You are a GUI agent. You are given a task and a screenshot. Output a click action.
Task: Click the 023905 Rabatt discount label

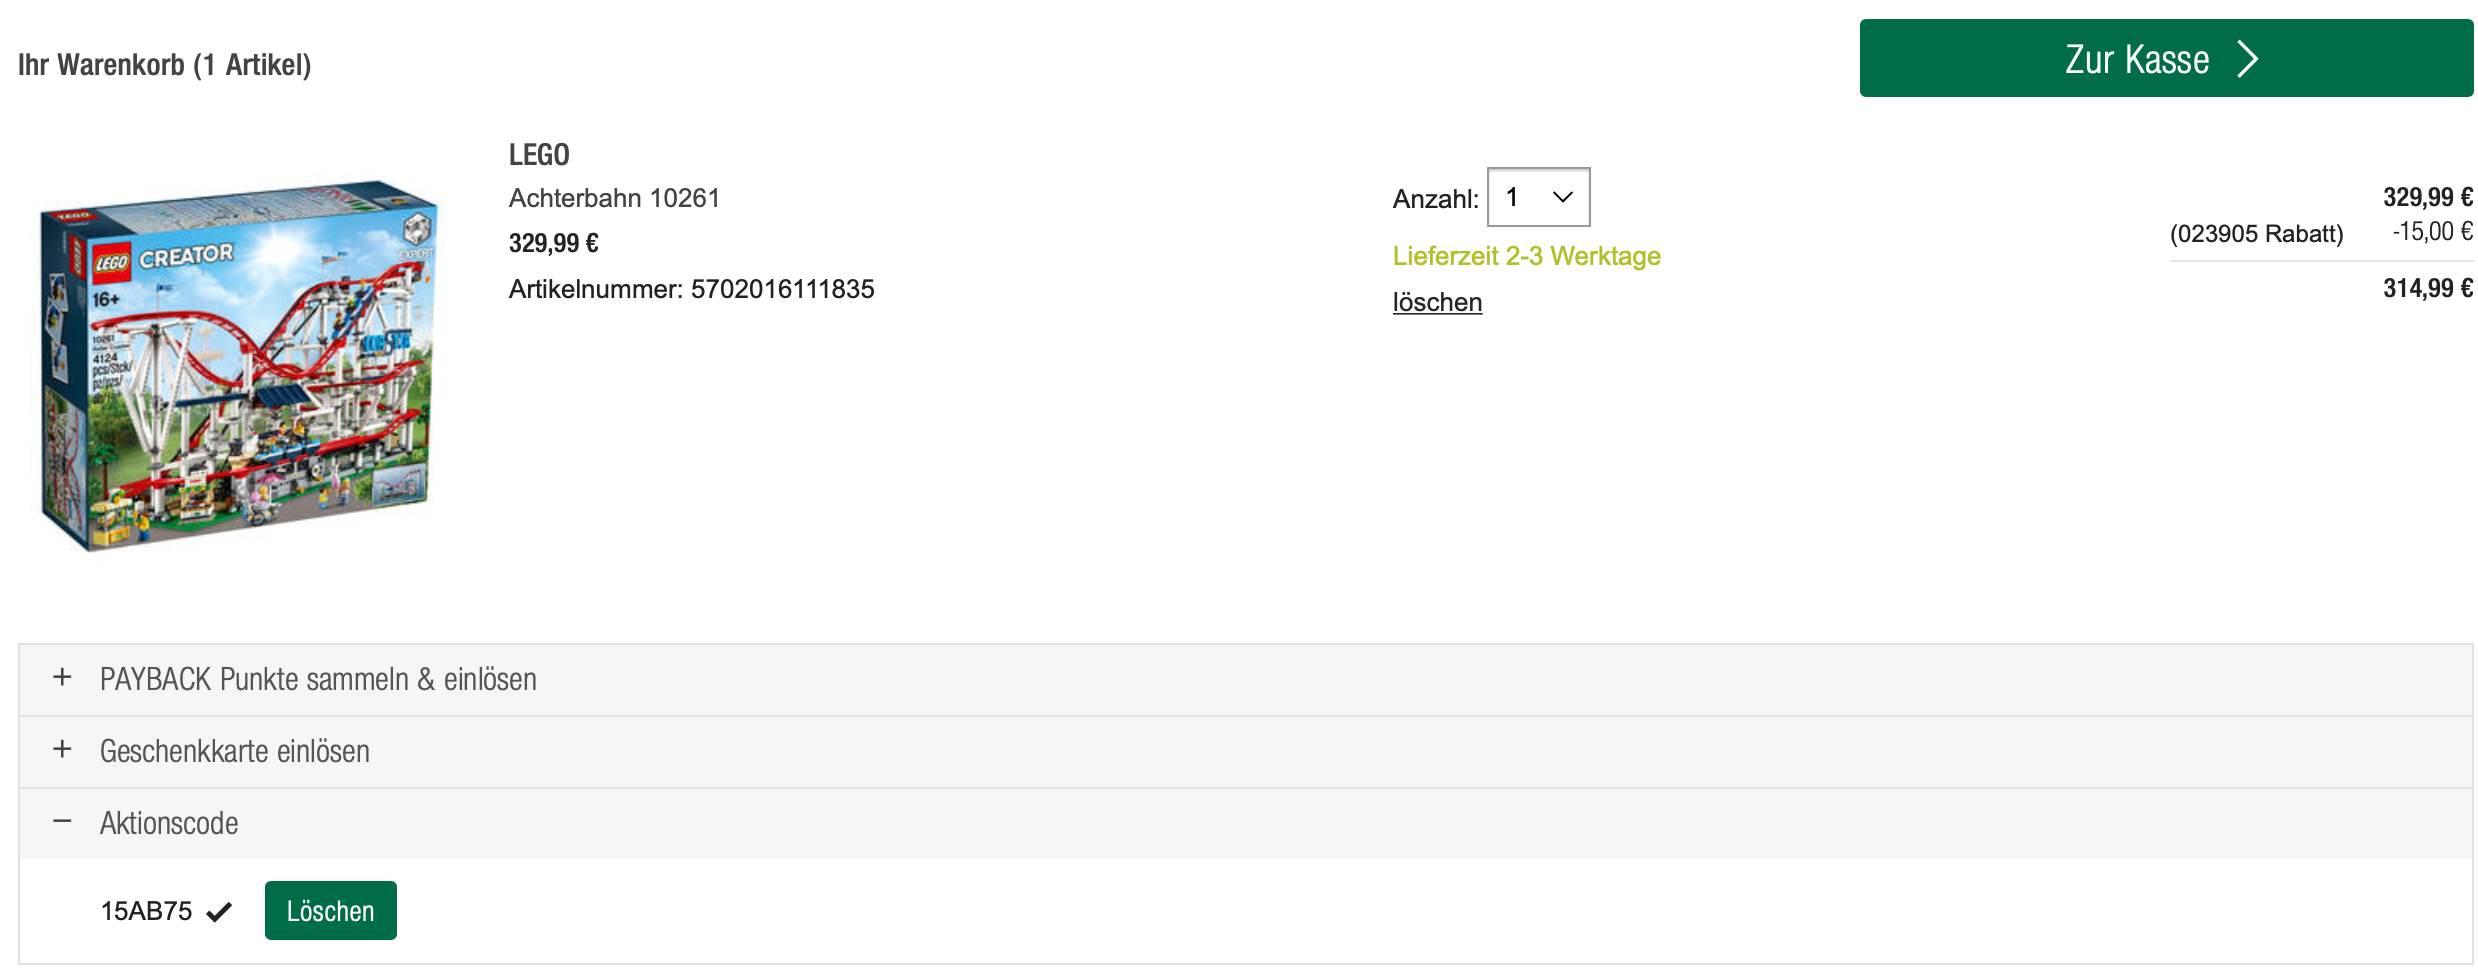pyautogui.click(x=2256, y=234)
